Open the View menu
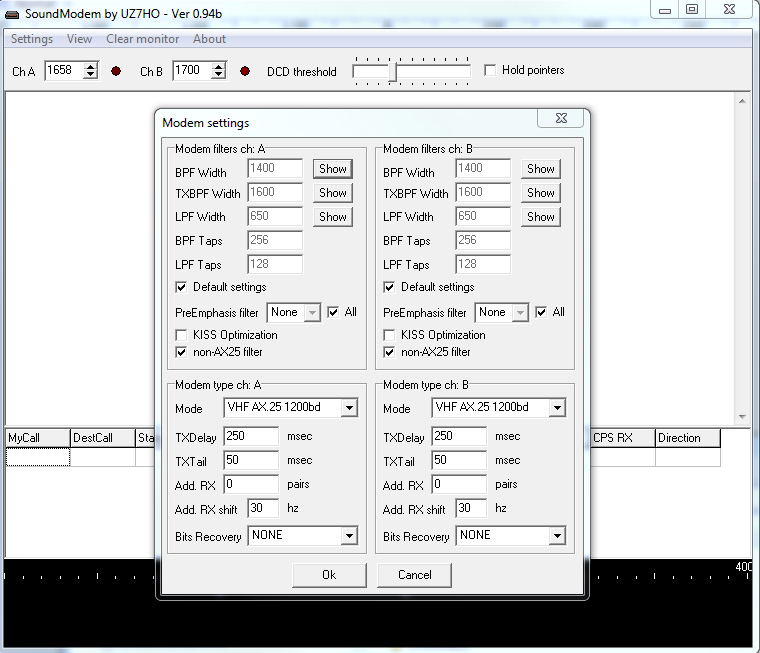 [79, 39]
